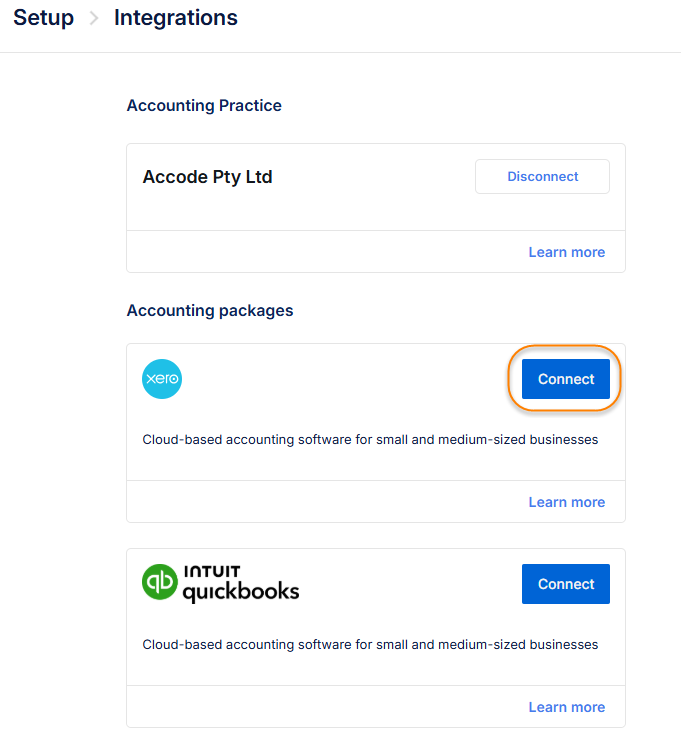681x745 pixels.
Task: Click the INTUIT word in the logo
Action: tap(213, 573)
